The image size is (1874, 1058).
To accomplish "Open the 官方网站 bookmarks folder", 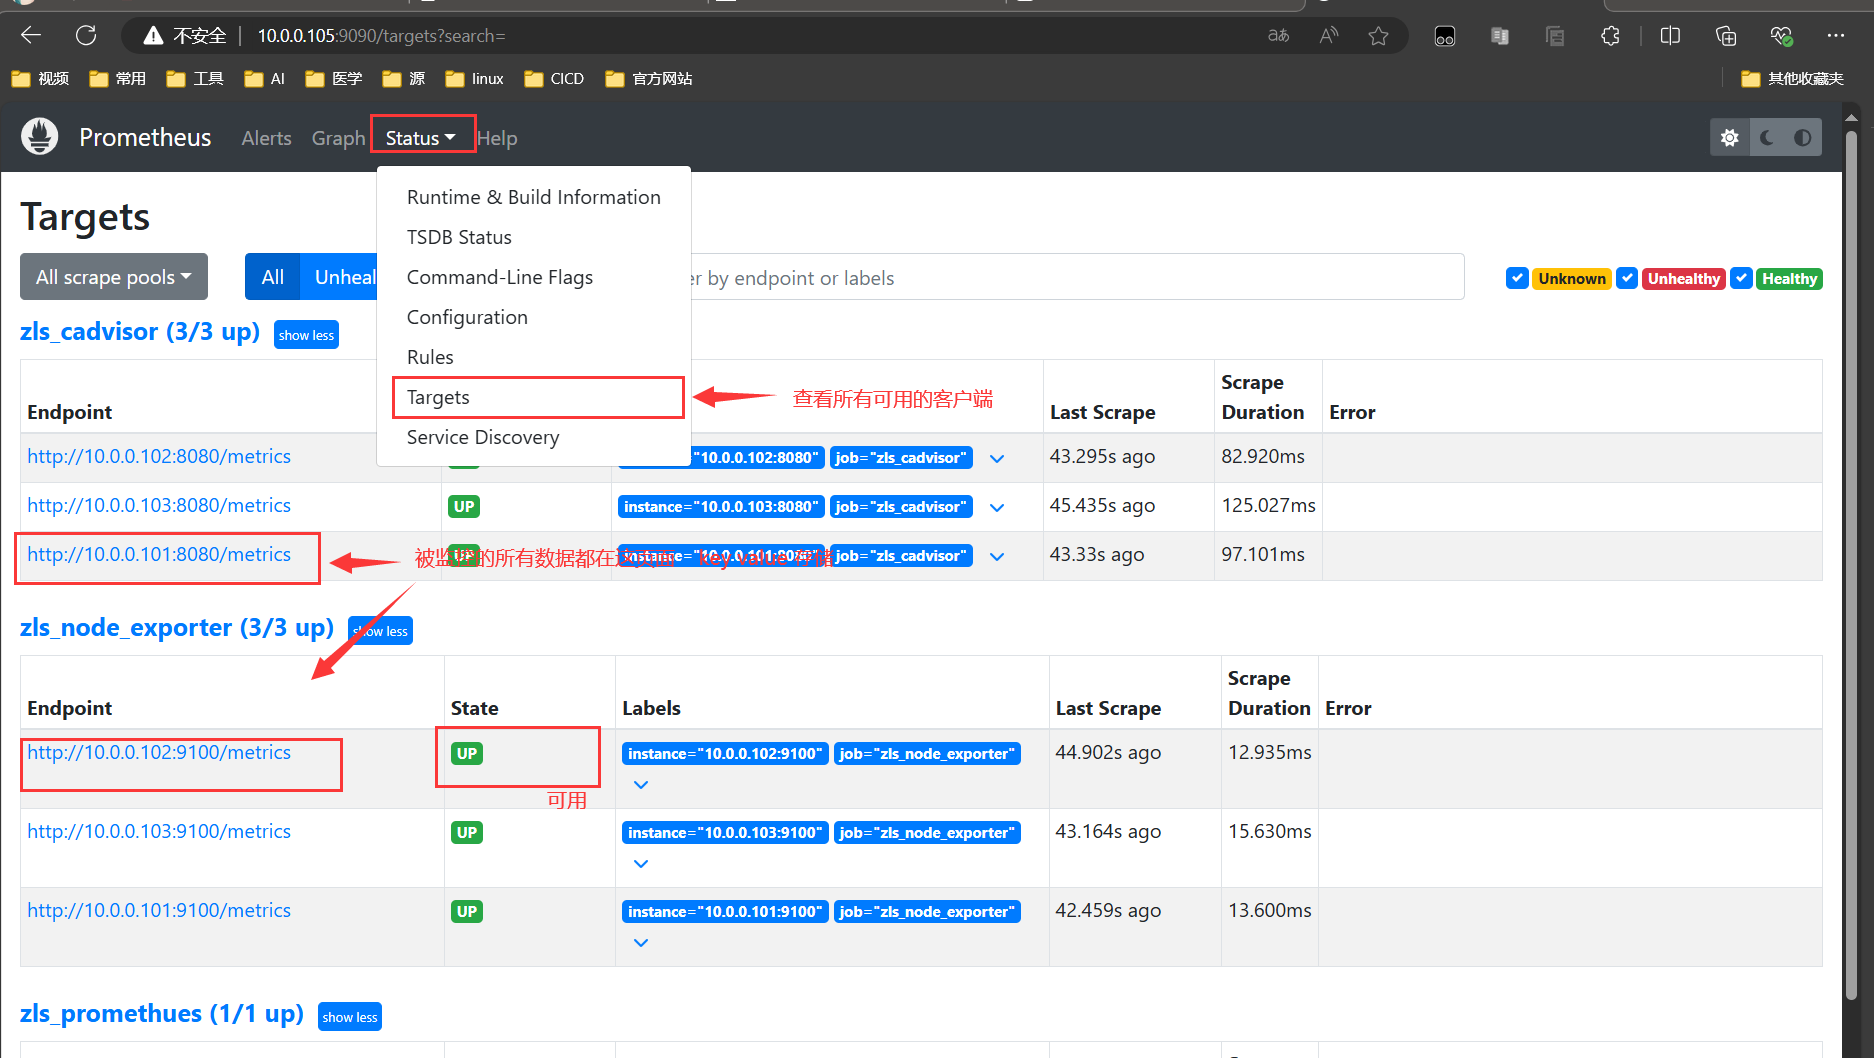I will click(649, 79).
